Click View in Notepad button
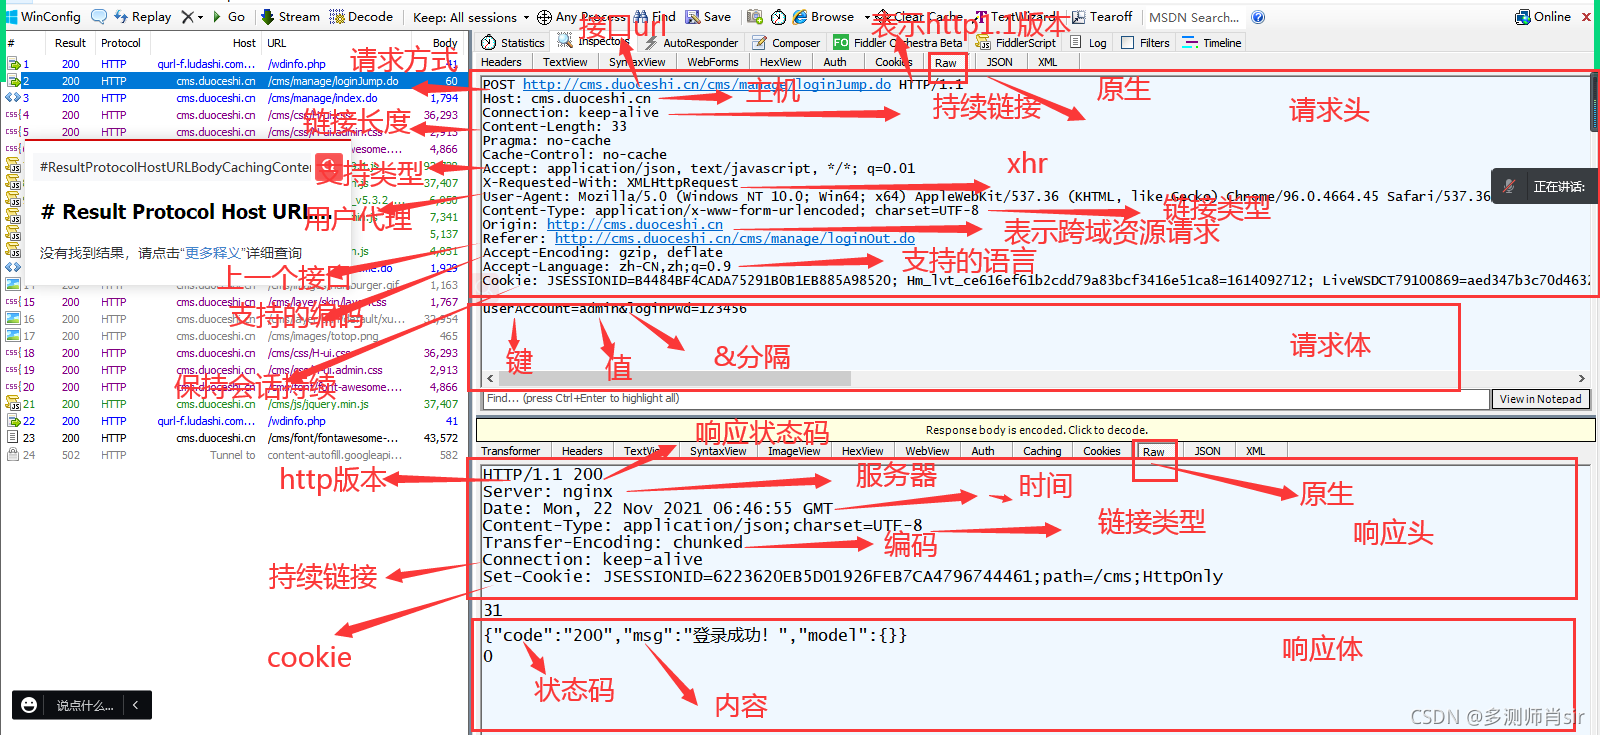 pos(1540,399)
